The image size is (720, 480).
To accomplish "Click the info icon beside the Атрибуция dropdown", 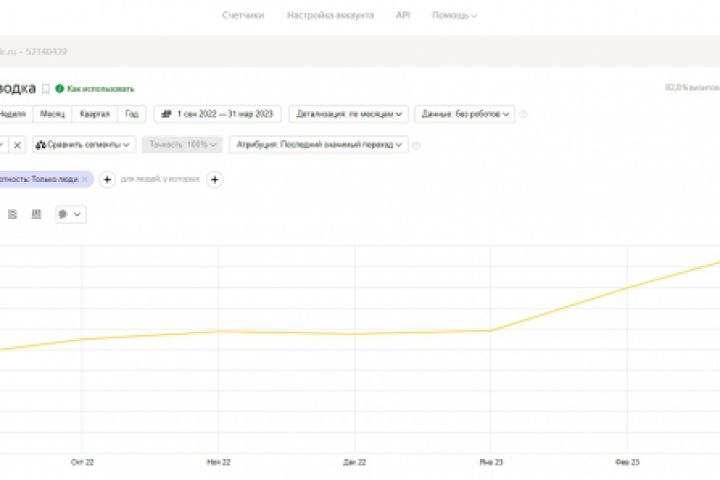I will point(416,145).
